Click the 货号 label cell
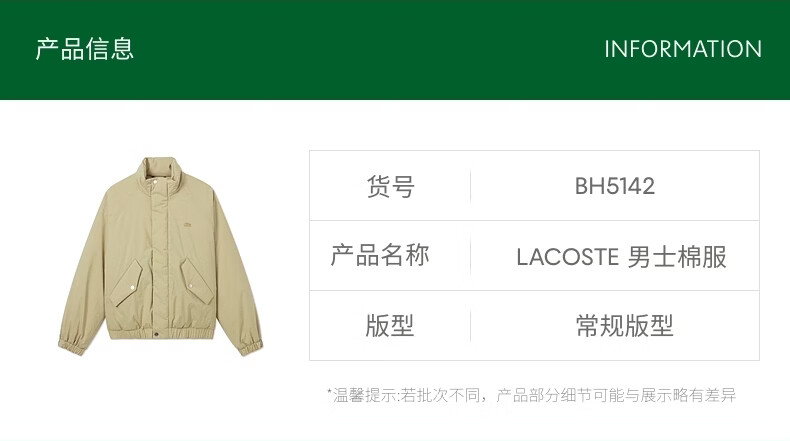 click(x=390, y=186)
